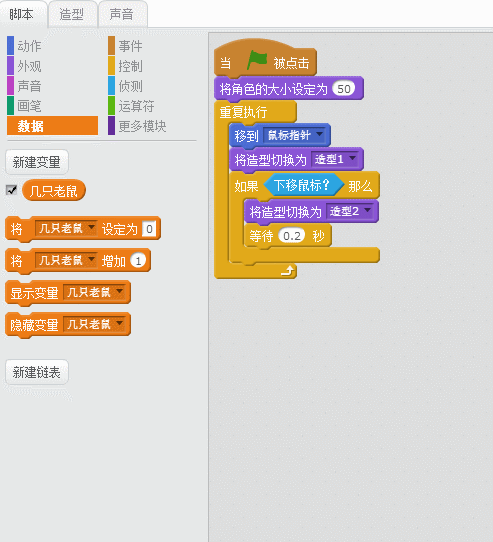This screenshot has height=542, width=493.
Task: Select the 动作 block category
Action: 29,46
